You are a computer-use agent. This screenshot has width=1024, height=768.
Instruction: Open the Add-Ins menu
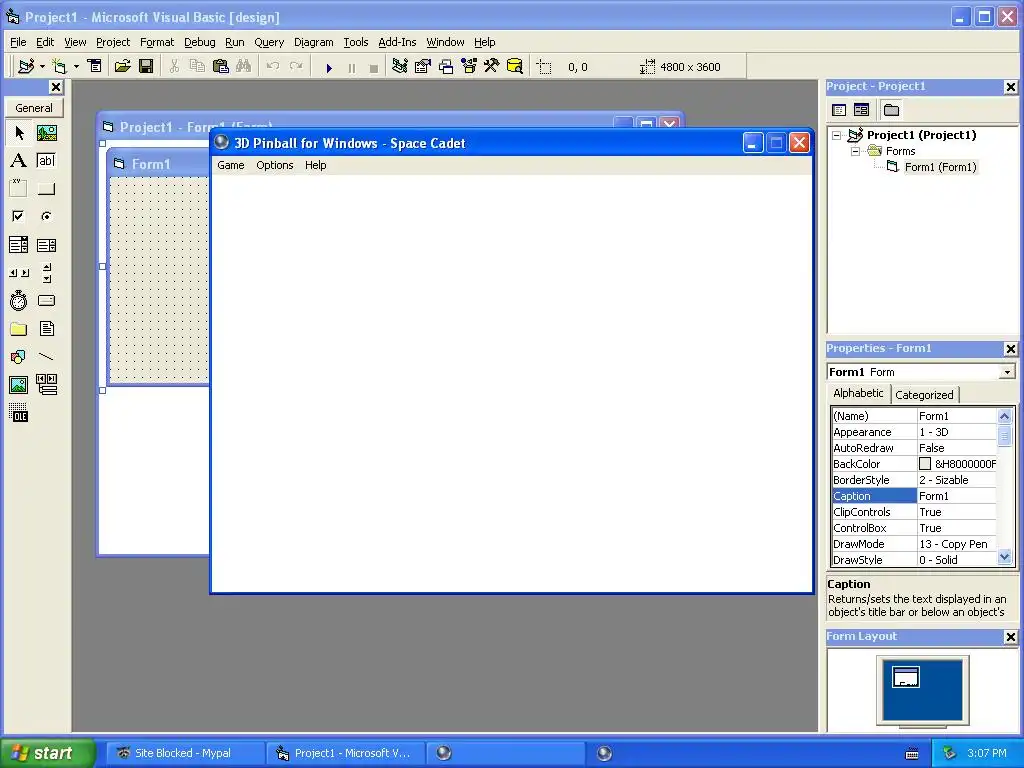point(397,42)
